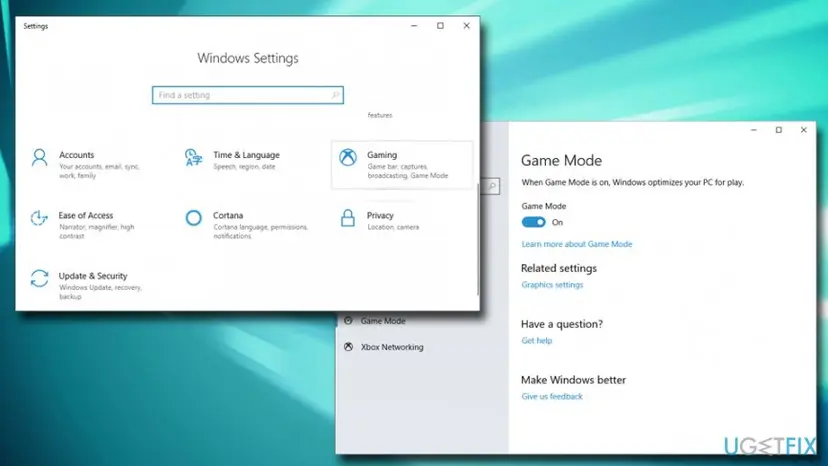Click the Cortana circle icon
The height and width of the screenshot is (466, 828).
tap(193, 218)
